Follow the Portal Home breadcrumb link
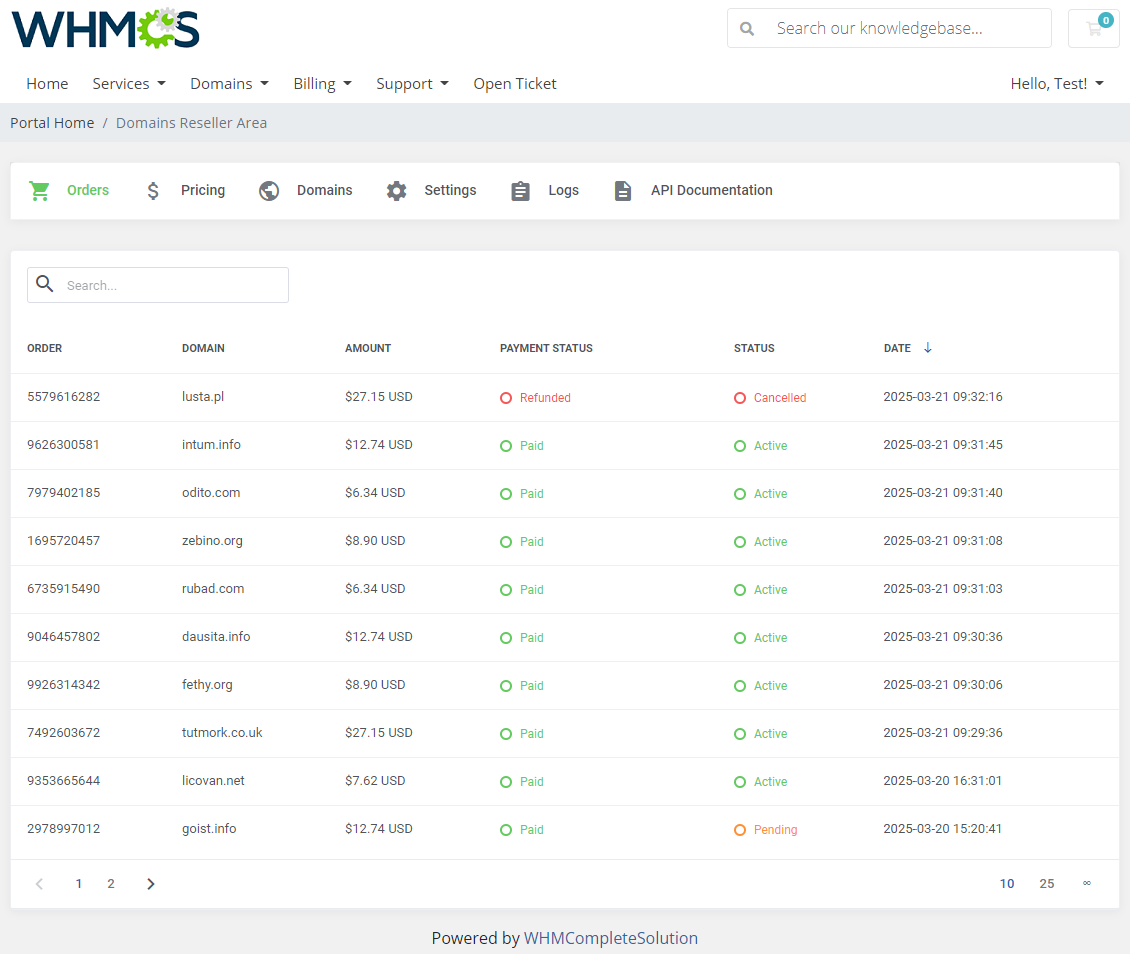This screenshot has height=954, width=1130. (52, 122)
